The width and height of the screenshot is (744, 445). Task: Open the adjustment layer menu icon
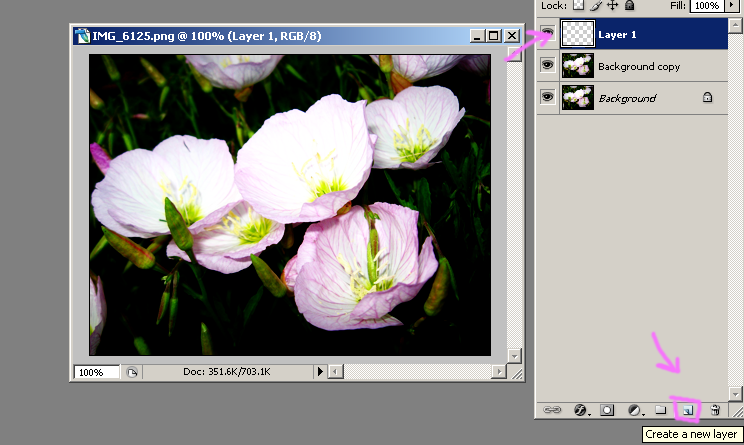click(635, 410)
